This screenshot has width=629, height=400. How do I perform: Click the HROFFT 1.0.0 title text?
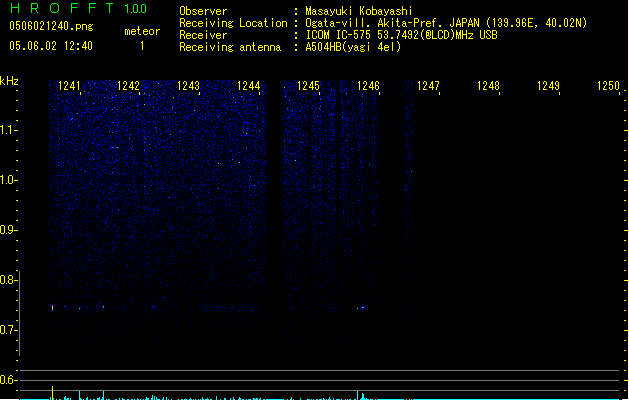coord(79,8)
